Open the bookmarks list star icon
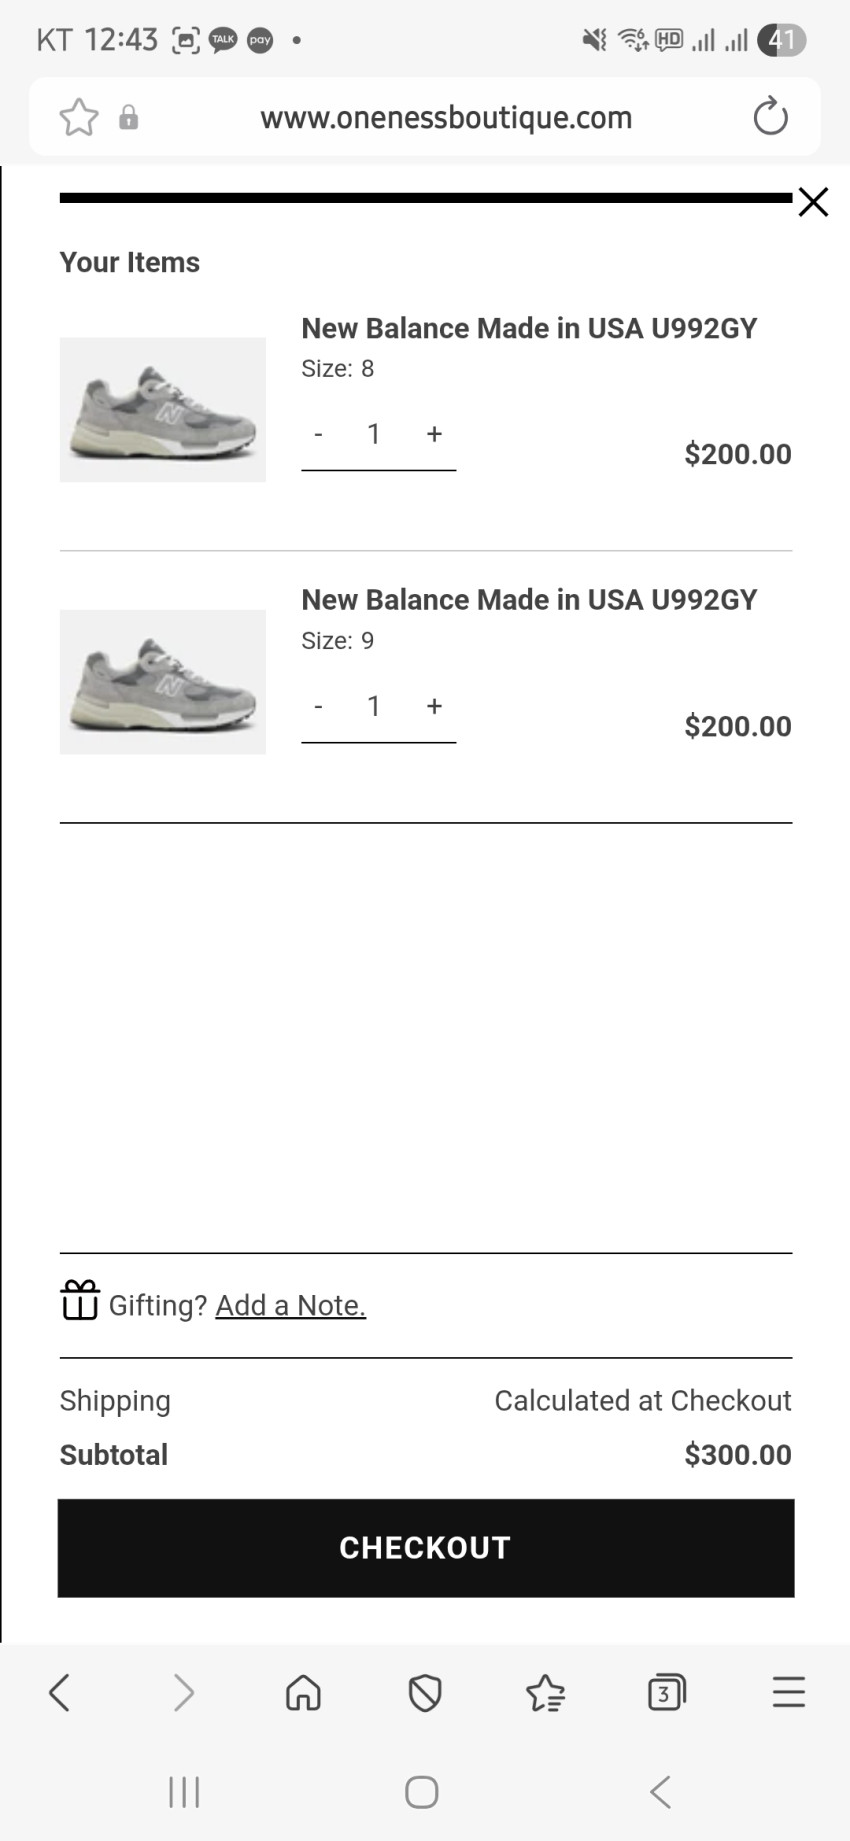 coord(545,1693)
